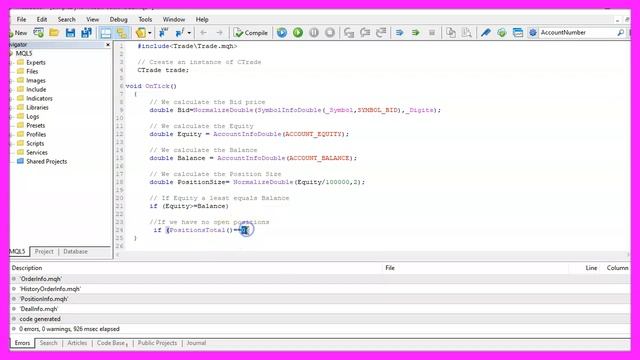Open the Edit menu

(42, 19)
